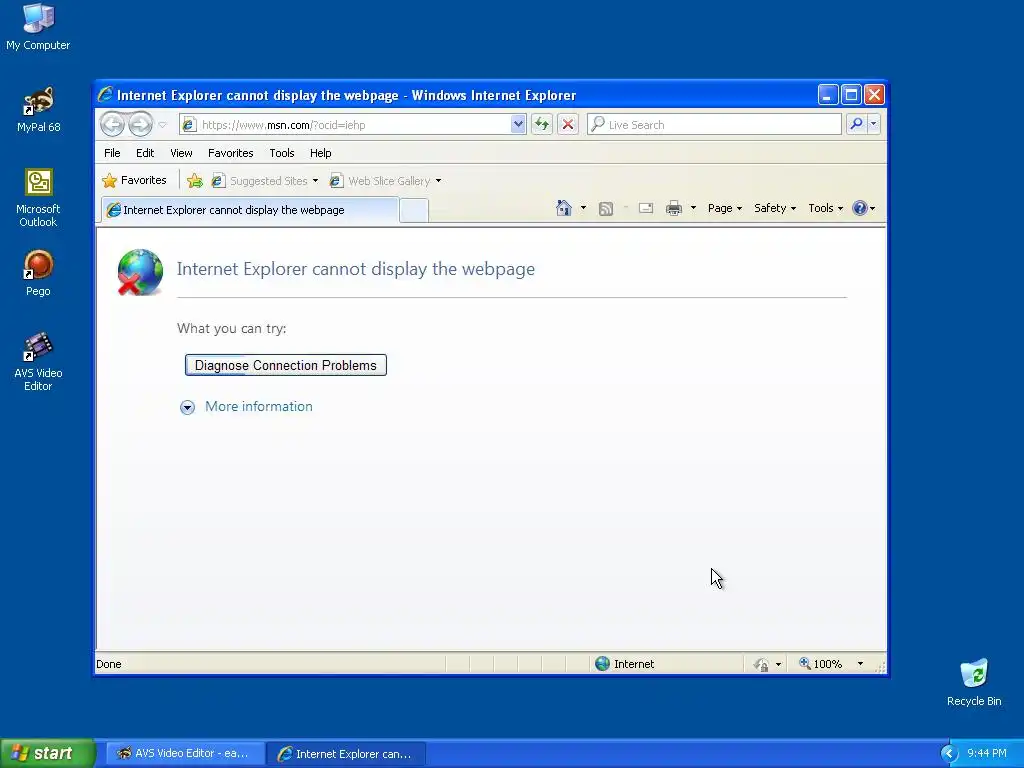
Task: Click the Recycle Bin desktop icon
Action: pyautogui.click(x=974, y=682)
